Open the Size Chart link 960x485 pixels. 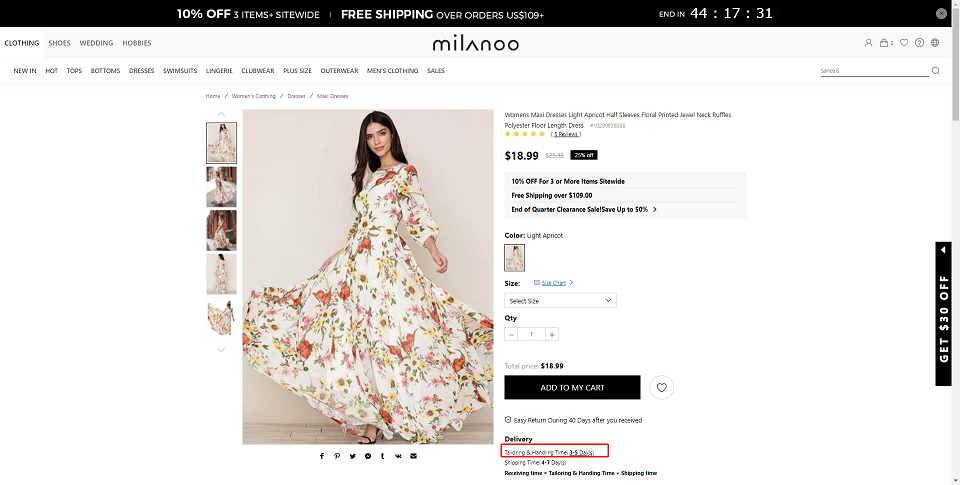(x=553, y=283)
